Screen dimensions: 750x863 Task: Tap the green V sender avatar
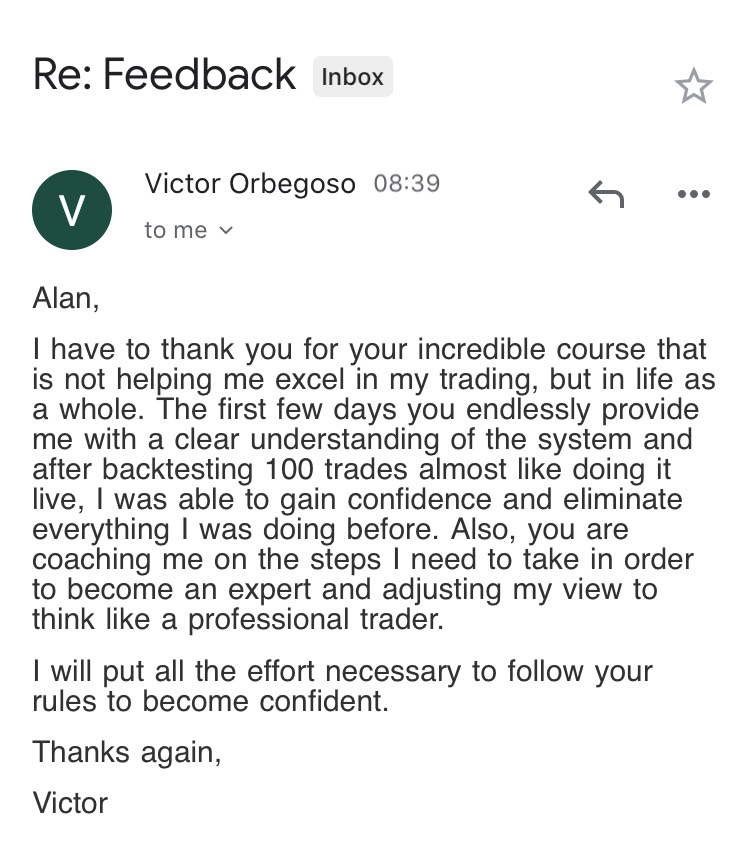72,209
